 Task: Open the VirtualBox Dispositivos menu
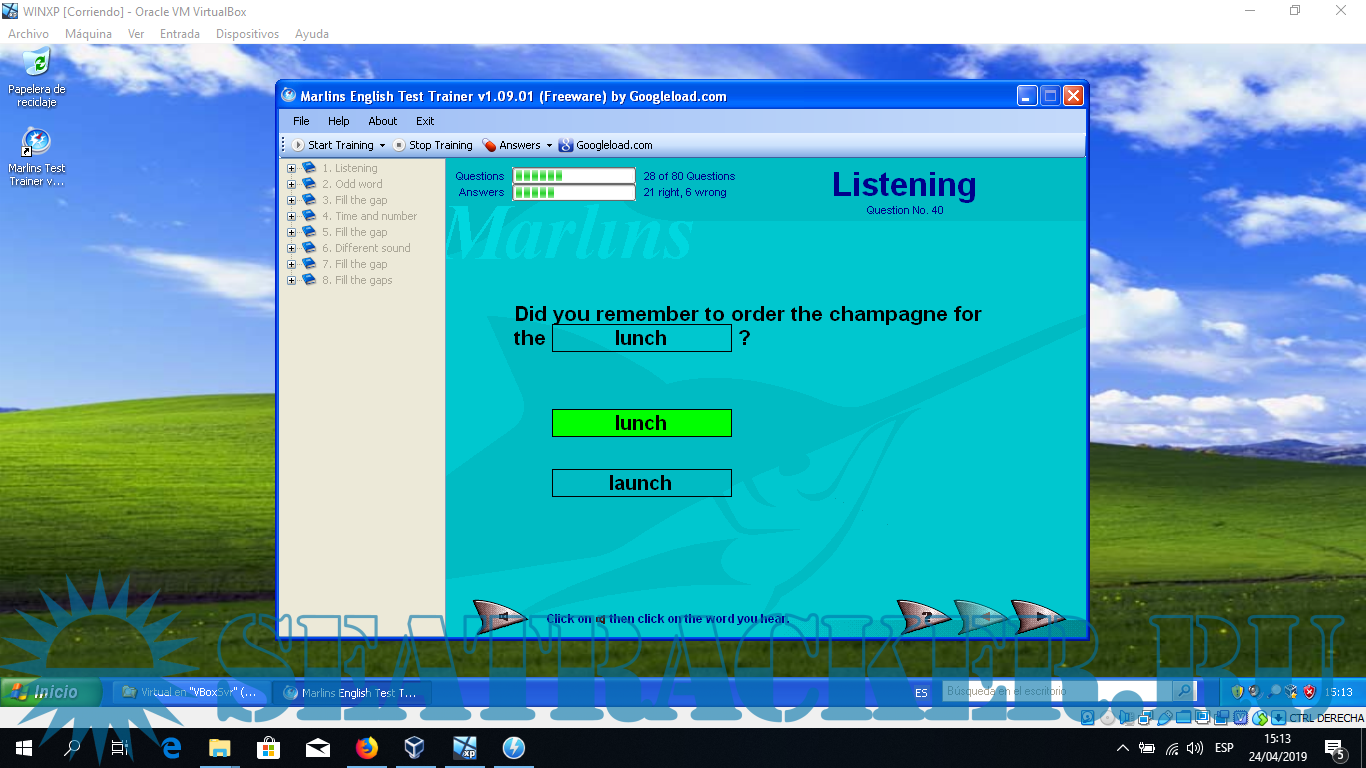tap(247, 34)
